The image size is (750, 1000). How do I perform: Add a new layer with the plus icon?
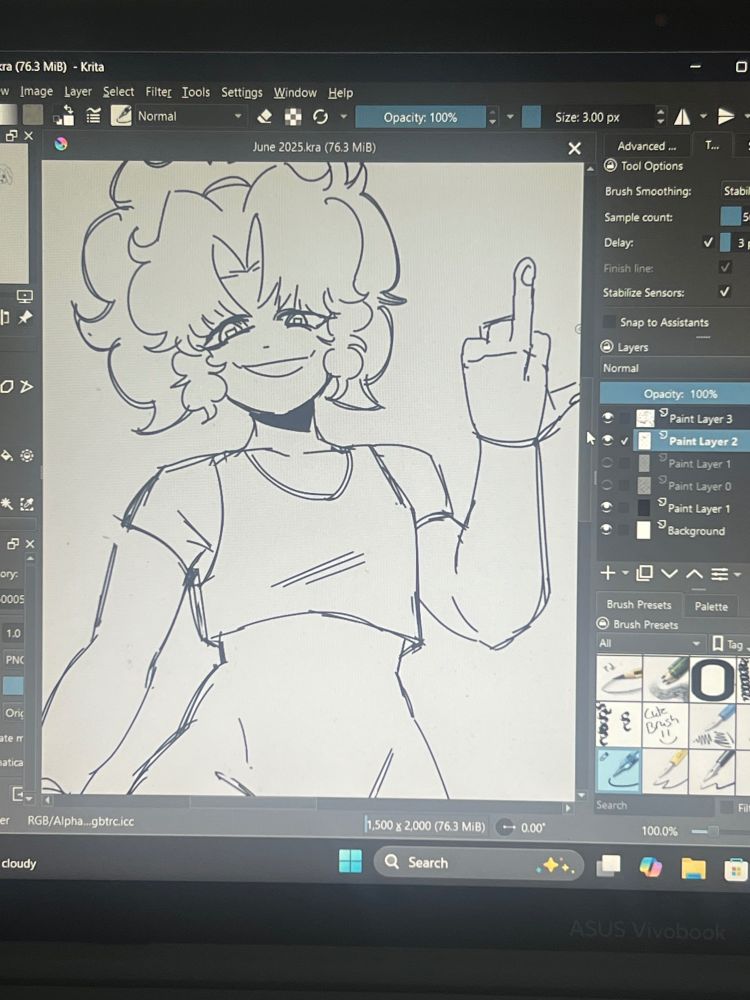[608, 573]
